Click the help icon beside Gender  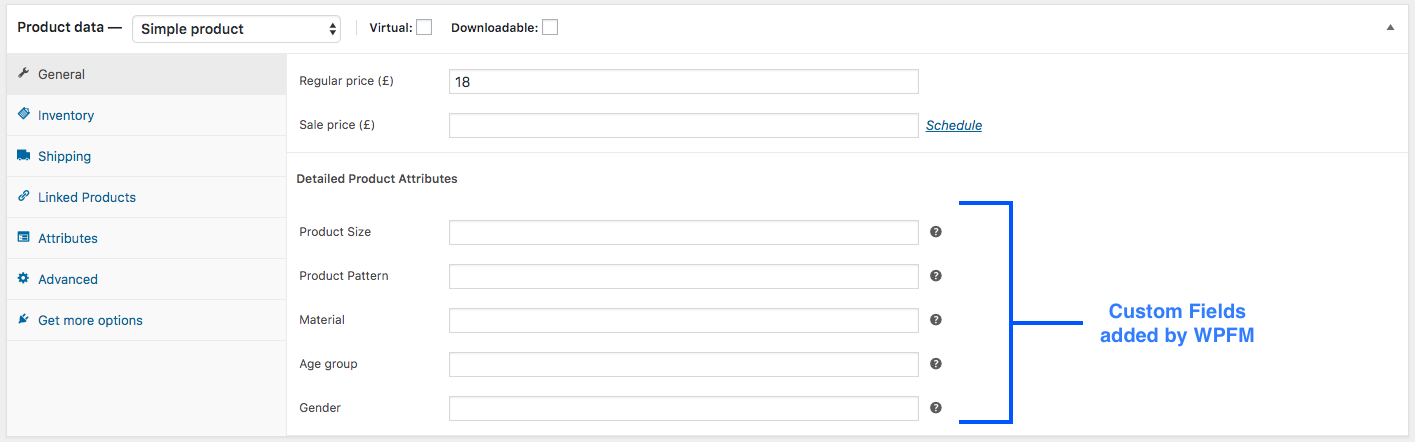[x=936, y=408]
